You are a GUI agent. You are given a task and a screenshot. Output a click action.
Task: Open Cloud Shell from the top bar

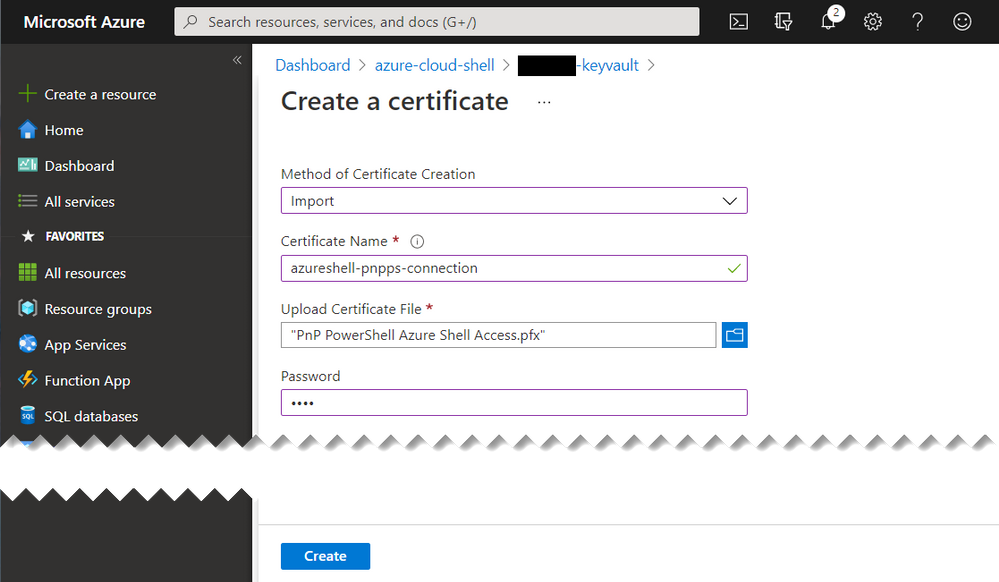(738, 22)
